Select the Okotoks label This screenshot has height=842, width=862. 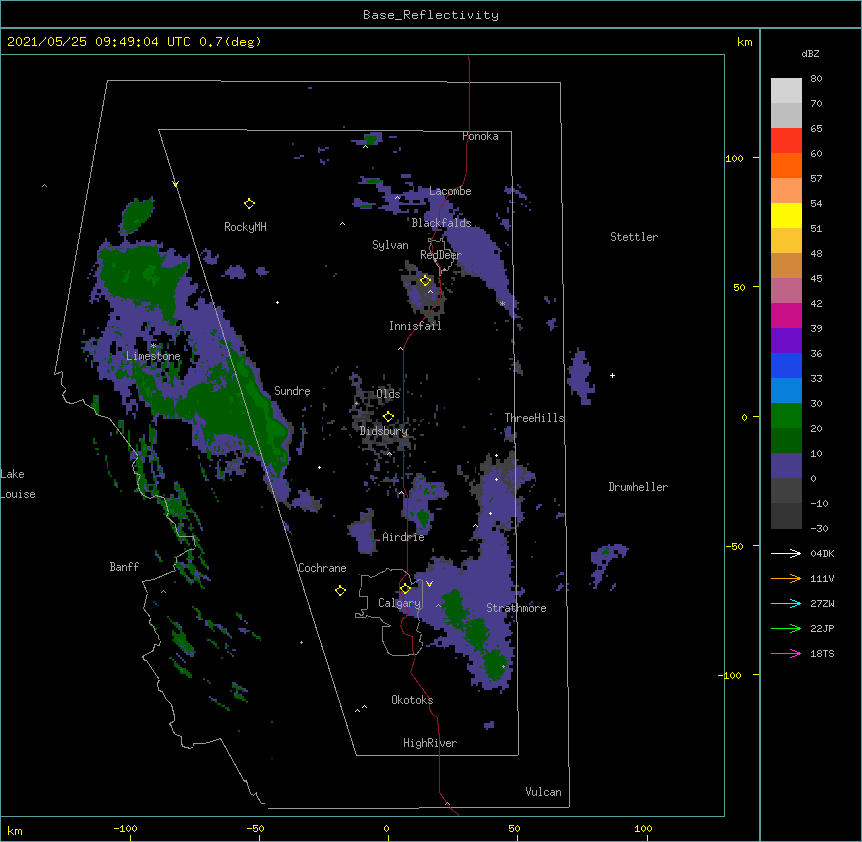click(x=412, y=700)
